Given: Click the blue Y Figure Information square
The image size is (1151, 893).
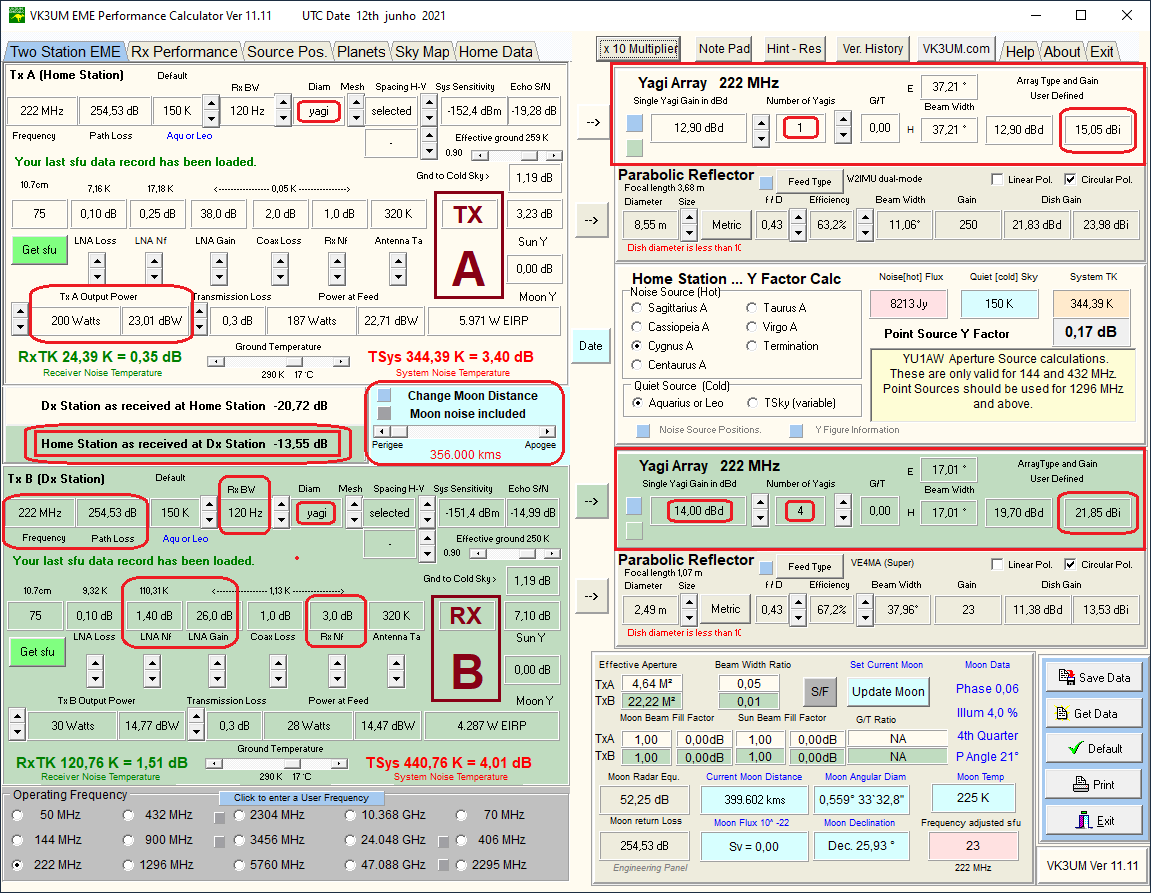Looking at the screenshot, I should coord(796,431).
